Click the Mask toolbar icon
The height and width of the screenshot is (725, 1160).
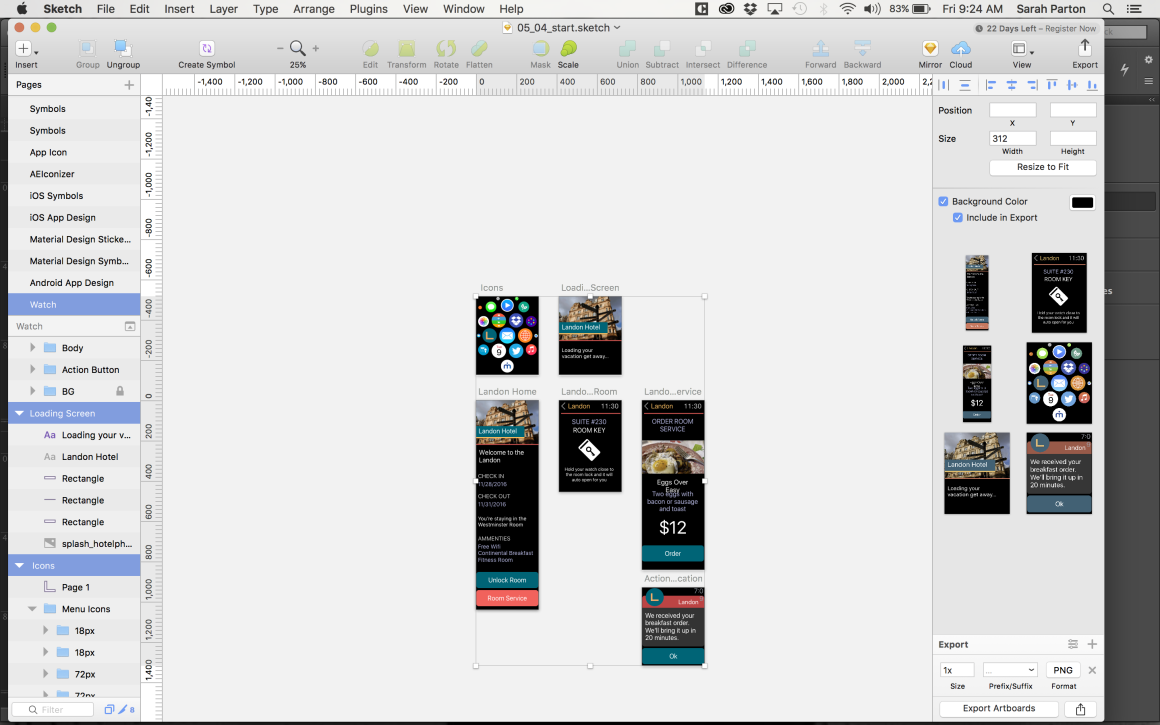(x=540, y=49)
